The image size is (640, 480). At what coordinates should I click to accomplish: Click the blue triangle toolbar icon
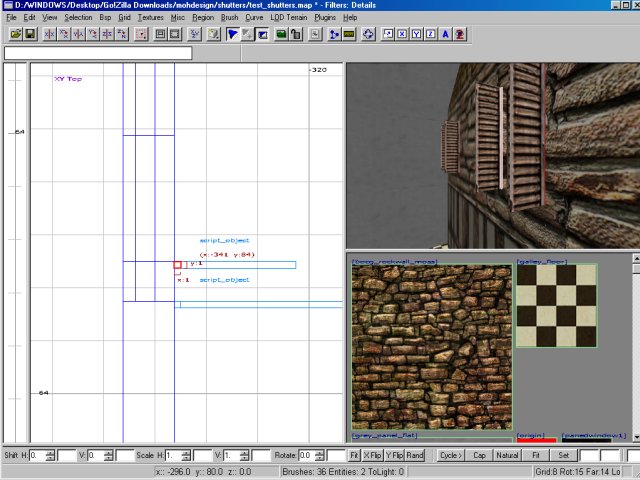click(x=232, y=34)
